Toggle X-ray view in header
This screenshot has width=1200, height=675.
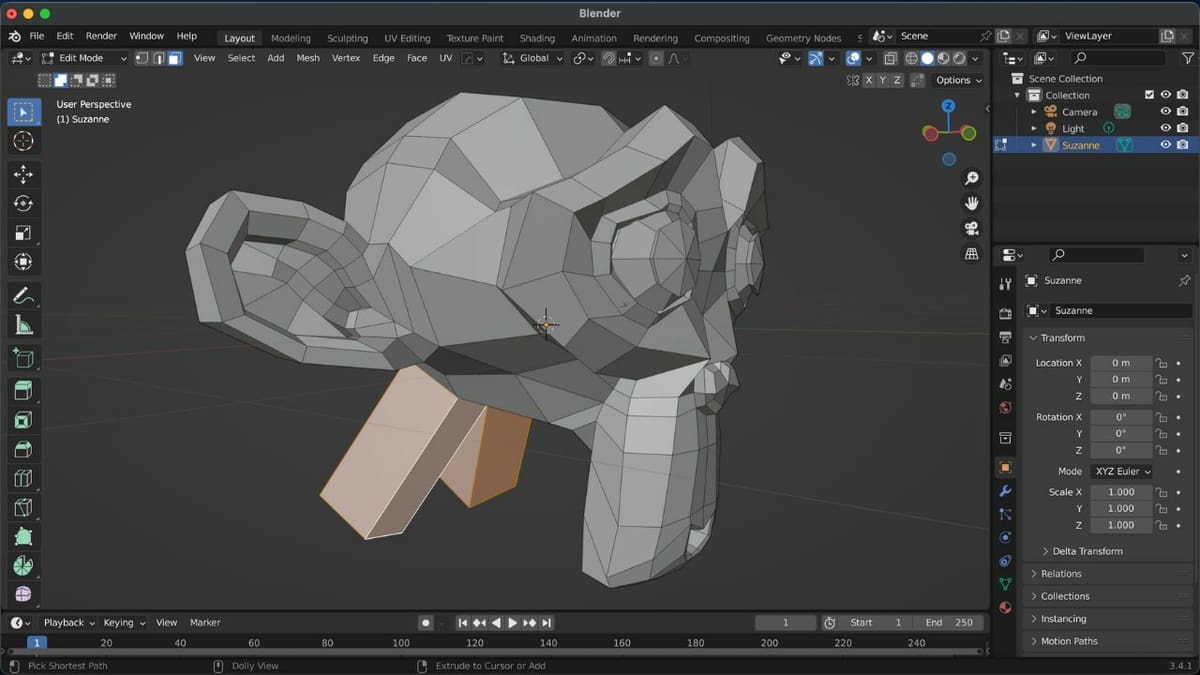[x=890, y=58]
